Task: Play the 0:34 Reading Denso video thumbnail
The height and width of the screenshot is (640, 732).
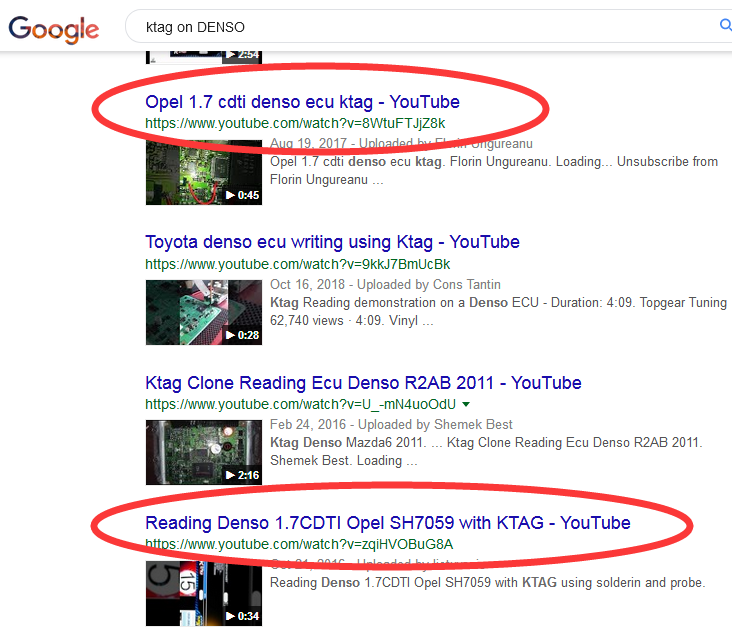Action: click(204, 593)
